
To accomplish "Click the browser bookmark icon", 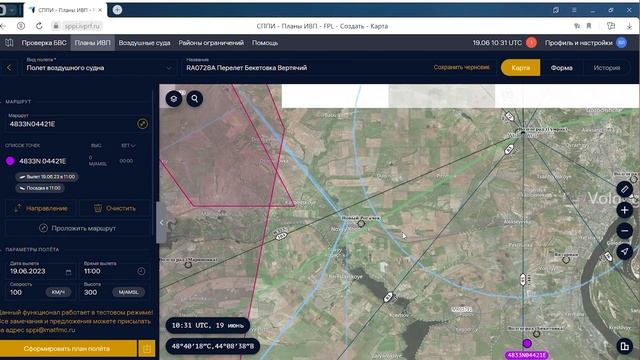I will point(589,26).
